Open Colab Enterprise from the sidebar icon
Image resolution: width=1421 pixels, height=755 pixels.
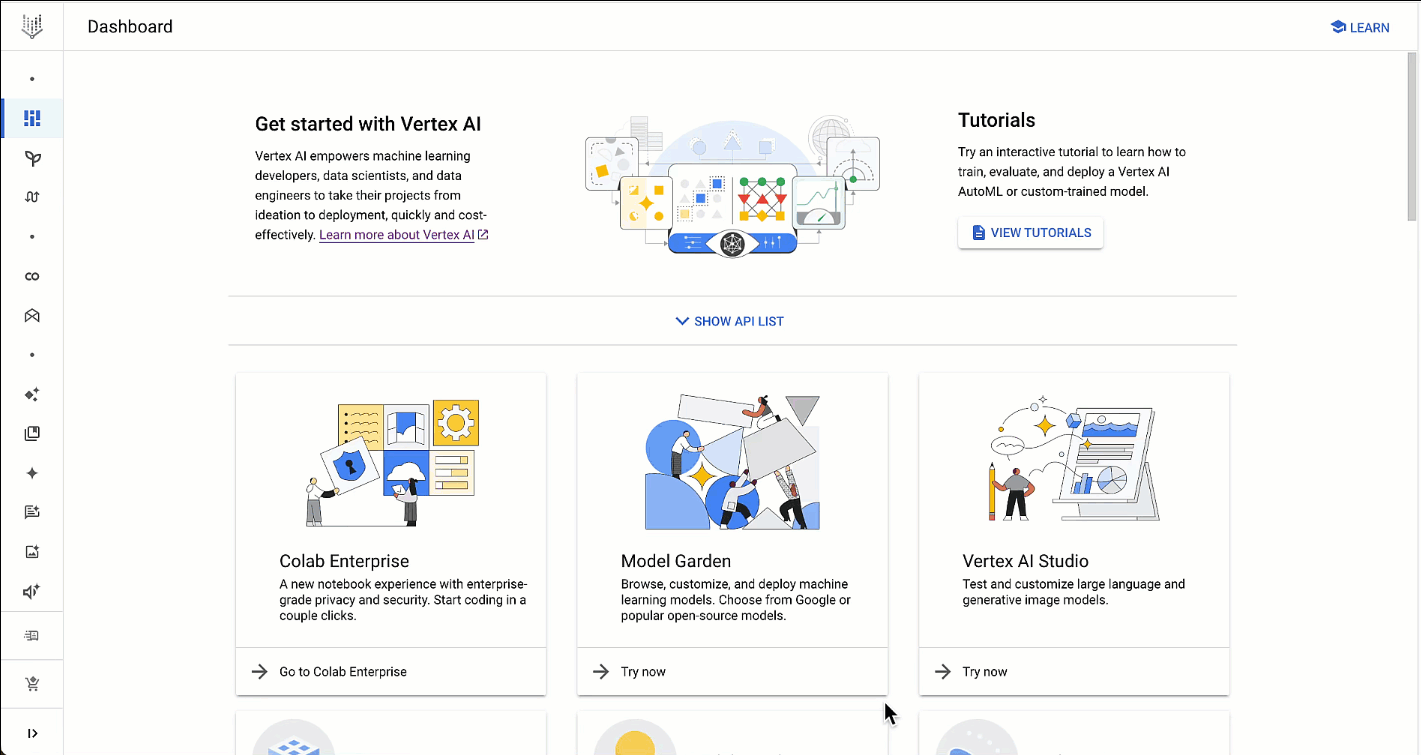click(x=31, y=276)
